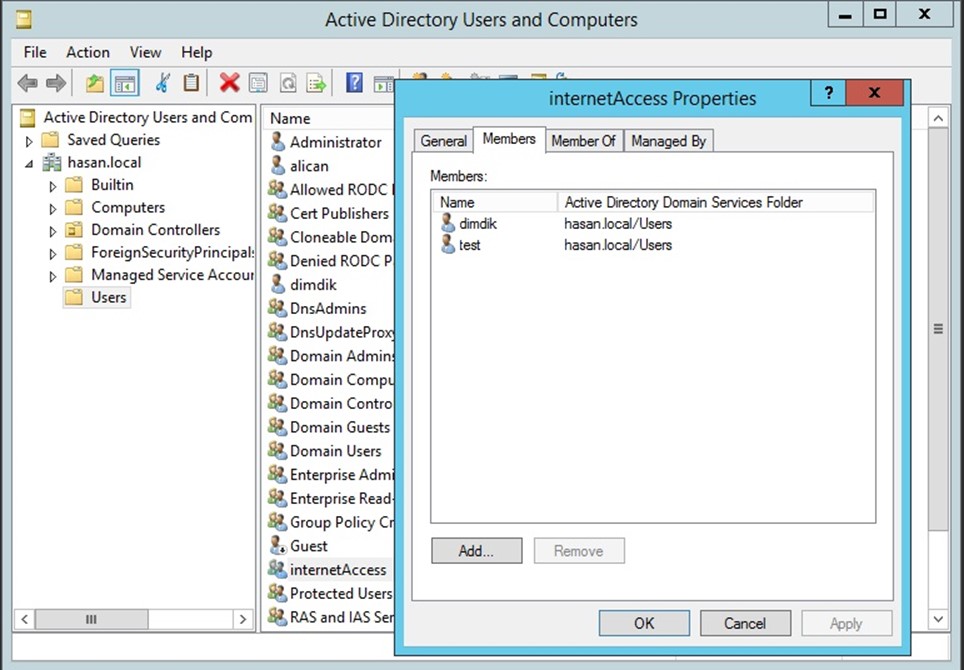Click the Properties toolbar icon
The width and height of the screenshot is (964, 670).
tap(258, 83)
